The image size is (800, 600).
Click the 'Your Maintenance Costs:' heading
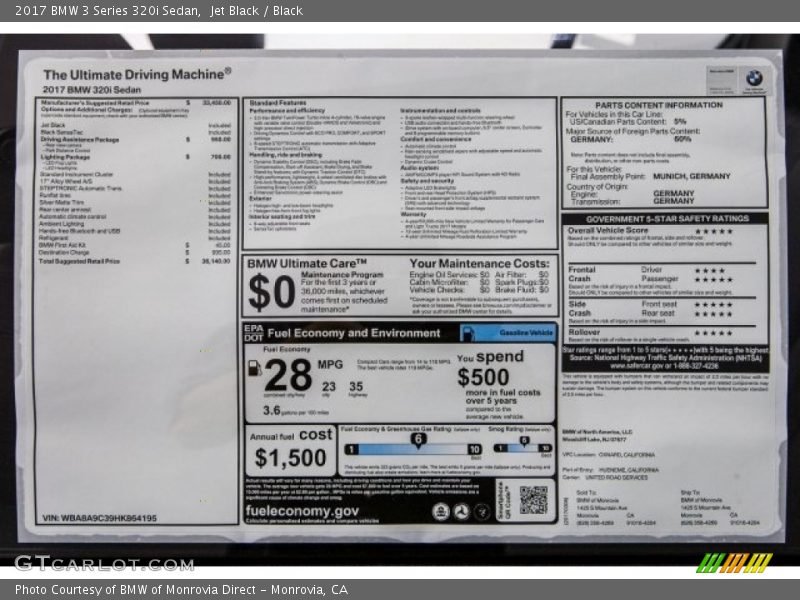(x=480, y=263)
